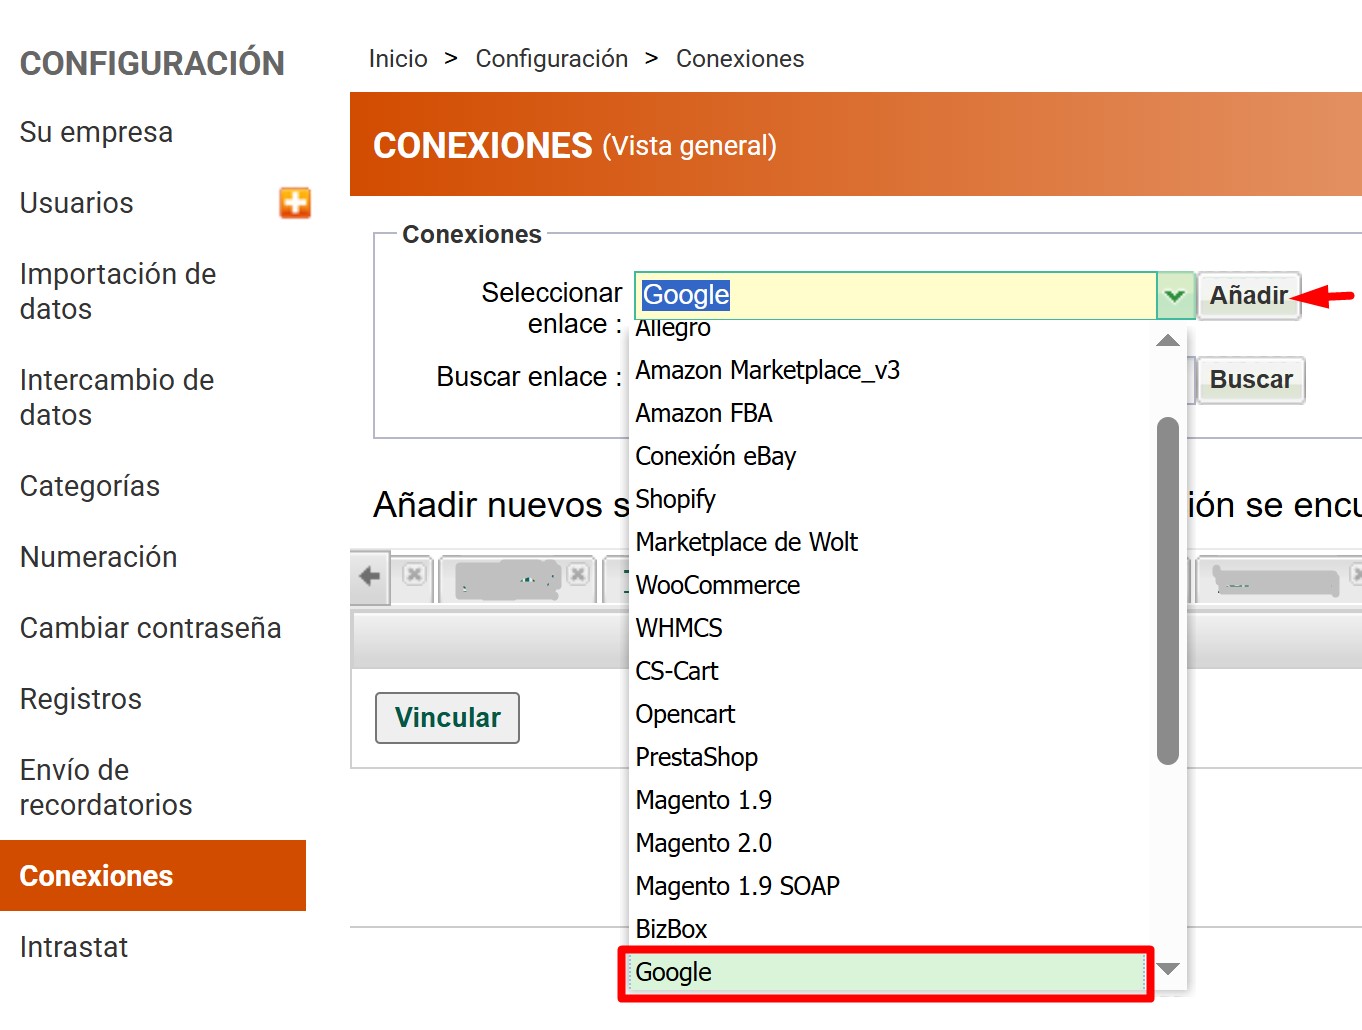Open Registros in the sidebar
Screen dimensions: 1362x1030
point(81,699)
